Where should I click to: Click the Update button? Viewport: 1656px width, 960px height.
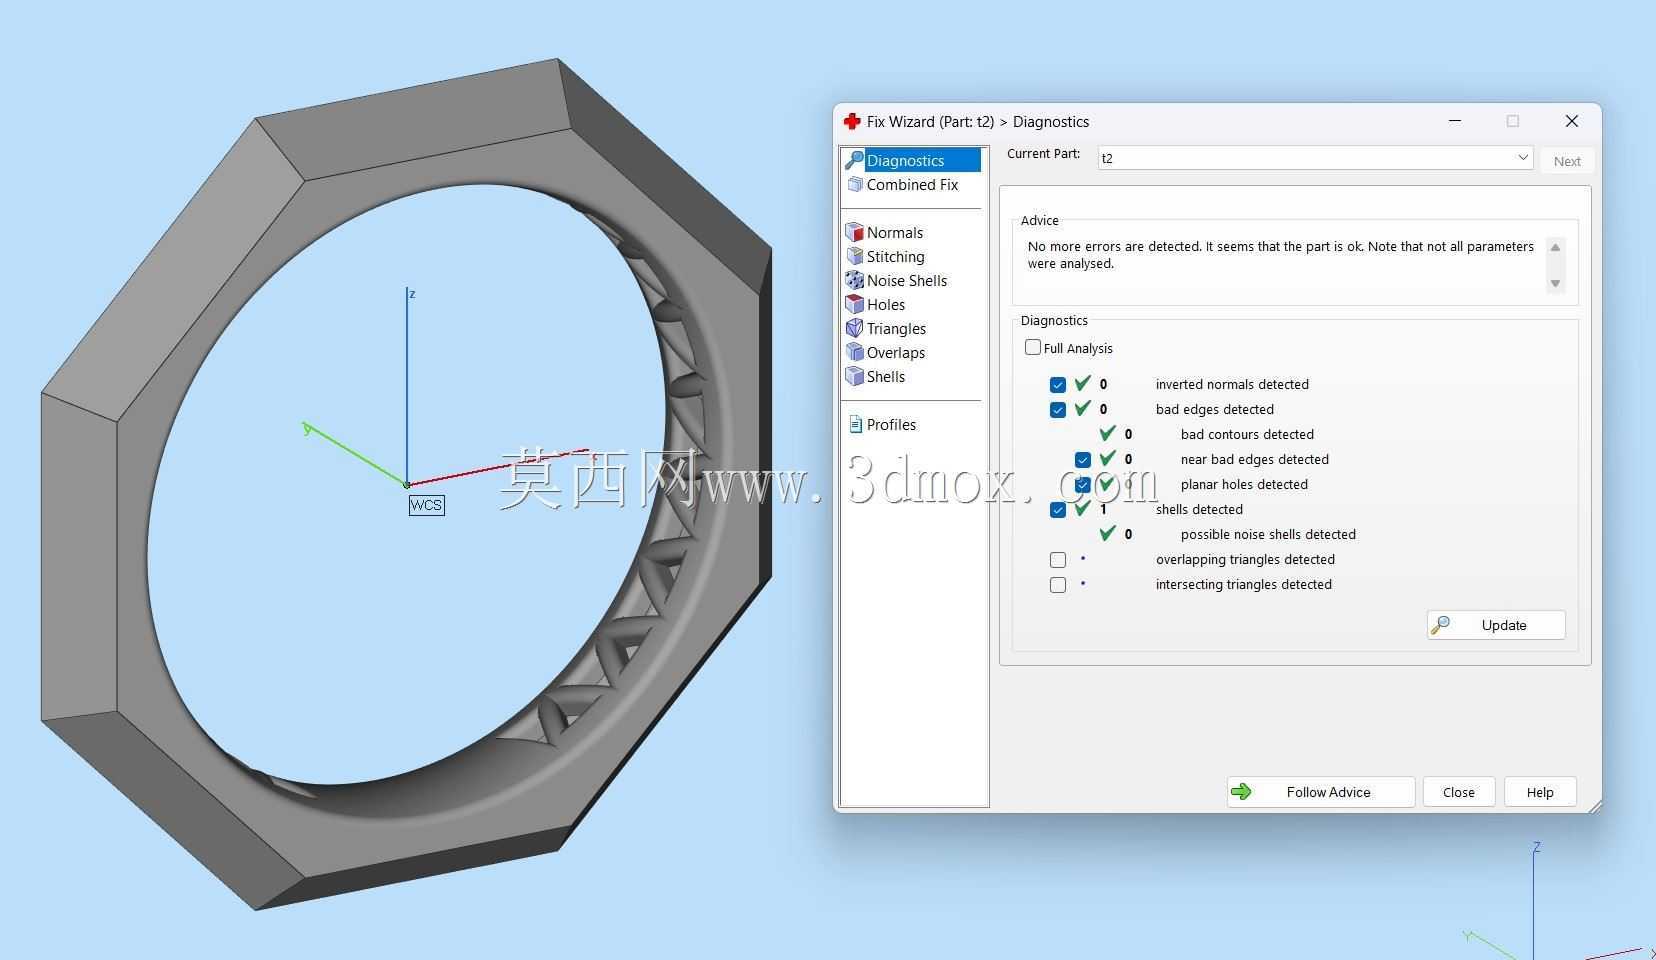[x=1496, y=625]
